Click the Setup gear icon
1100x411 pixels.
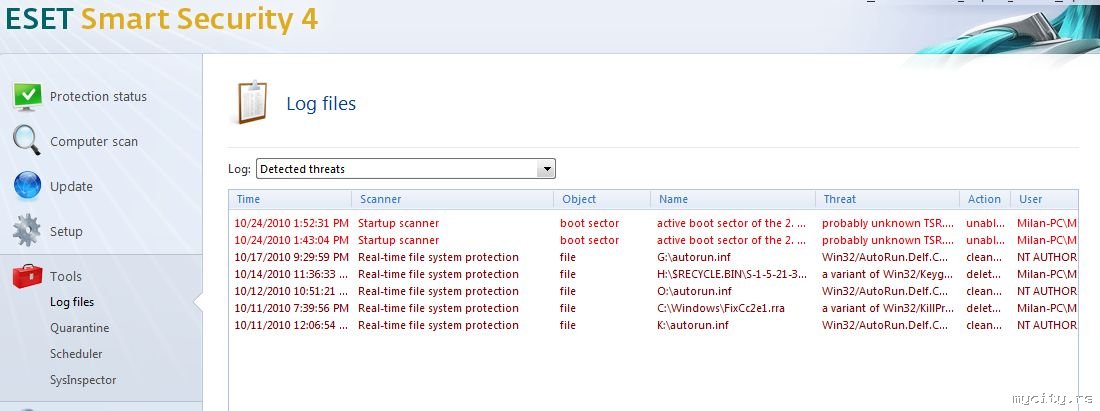[x=27, y=231]
